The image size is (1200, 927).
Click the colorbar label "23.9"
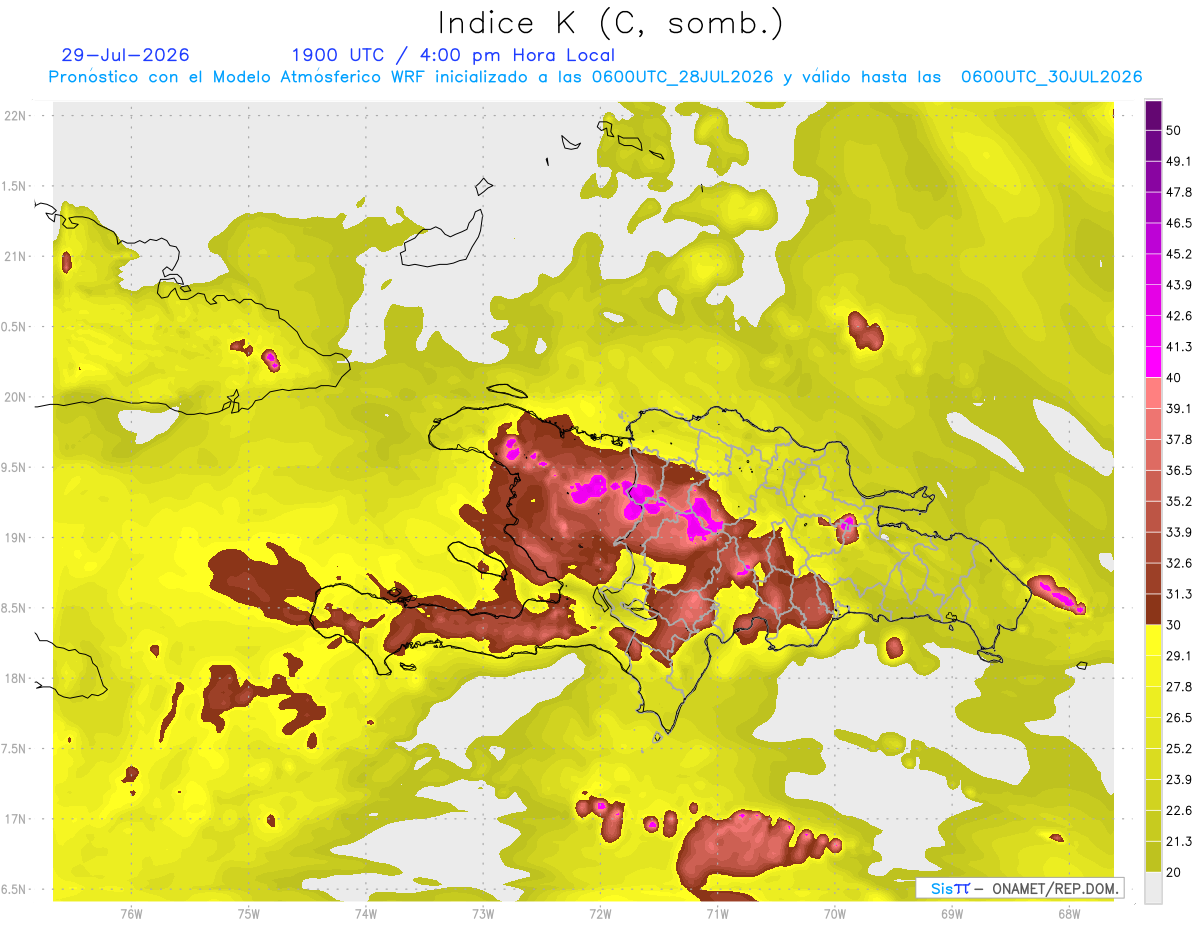pyautogui.click(x=1179, y=780)
